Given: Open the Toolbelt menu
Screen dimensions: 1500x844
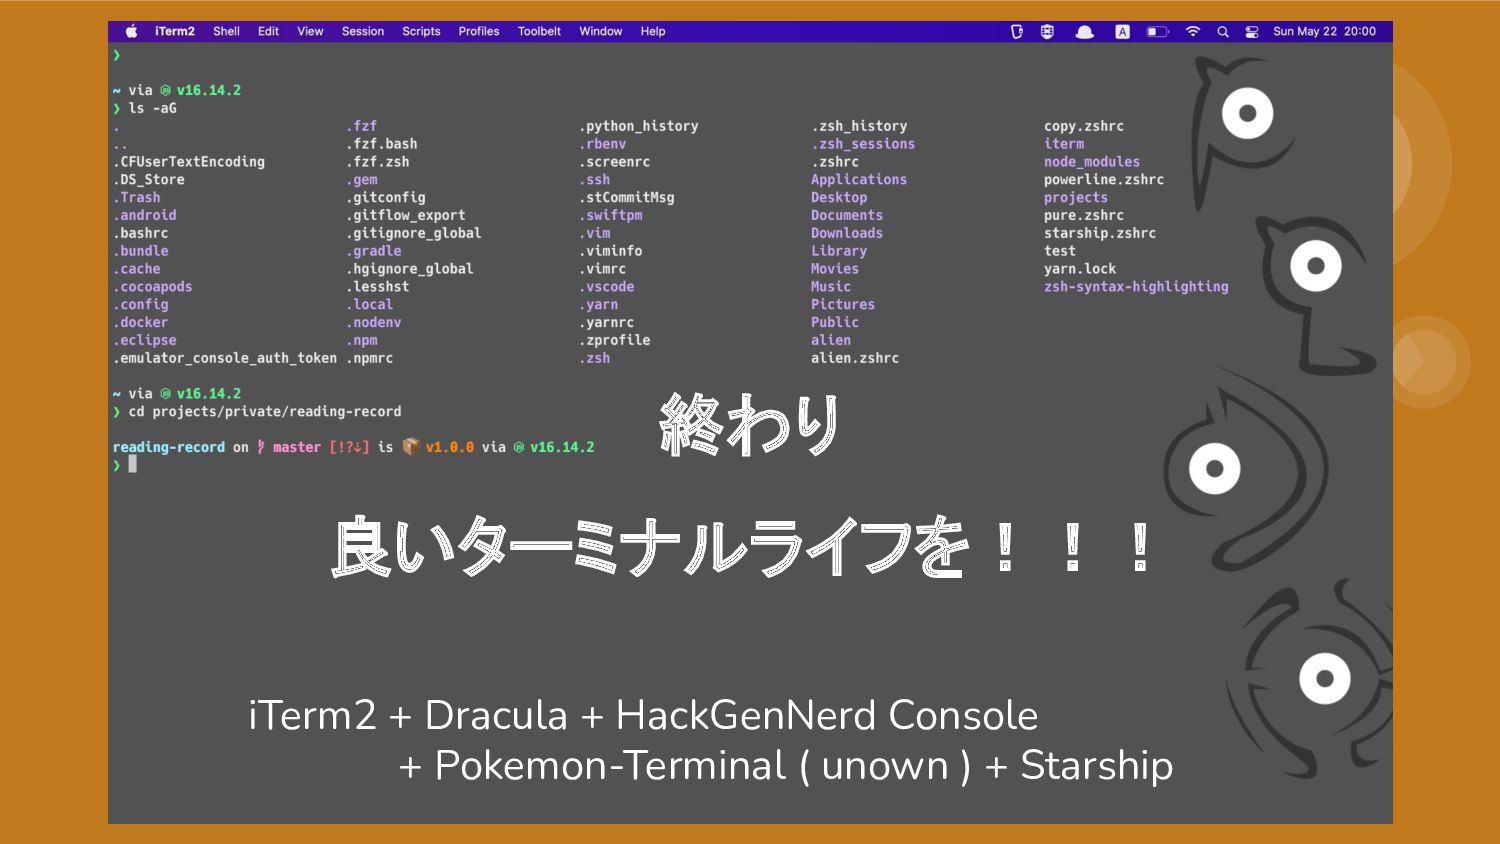Looking at the screenshot, I should pos(539,31).
